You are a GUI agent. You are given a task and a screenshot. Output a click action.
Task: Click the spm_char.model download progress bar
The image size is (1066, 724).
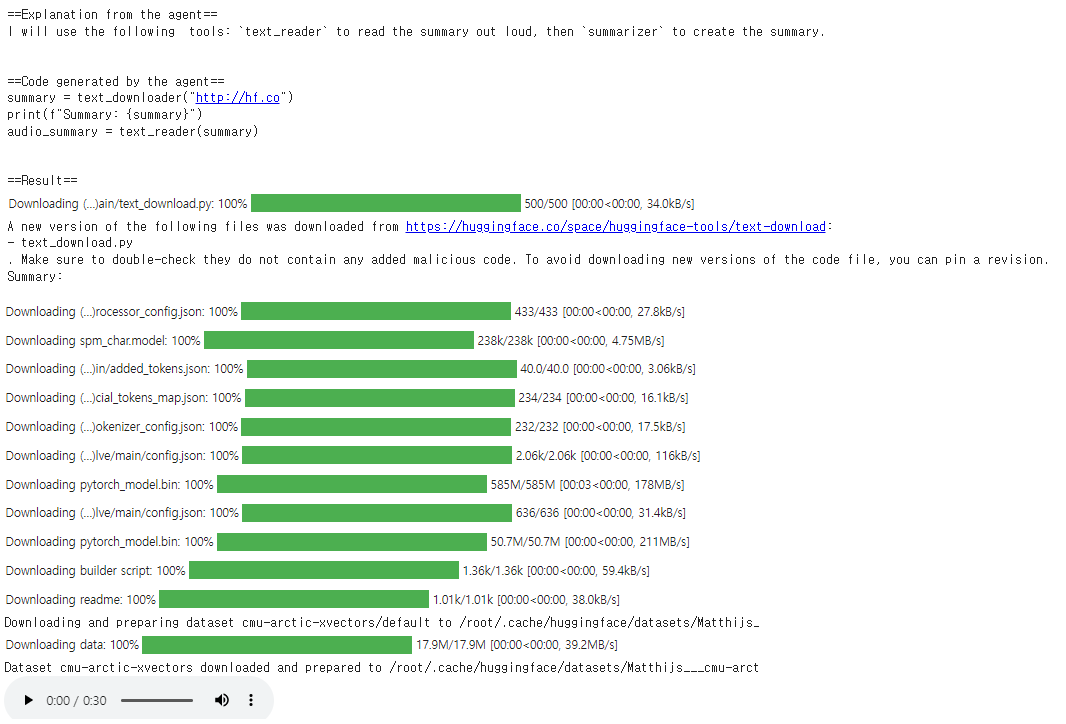pyautogui.click(x=339, y=340)
